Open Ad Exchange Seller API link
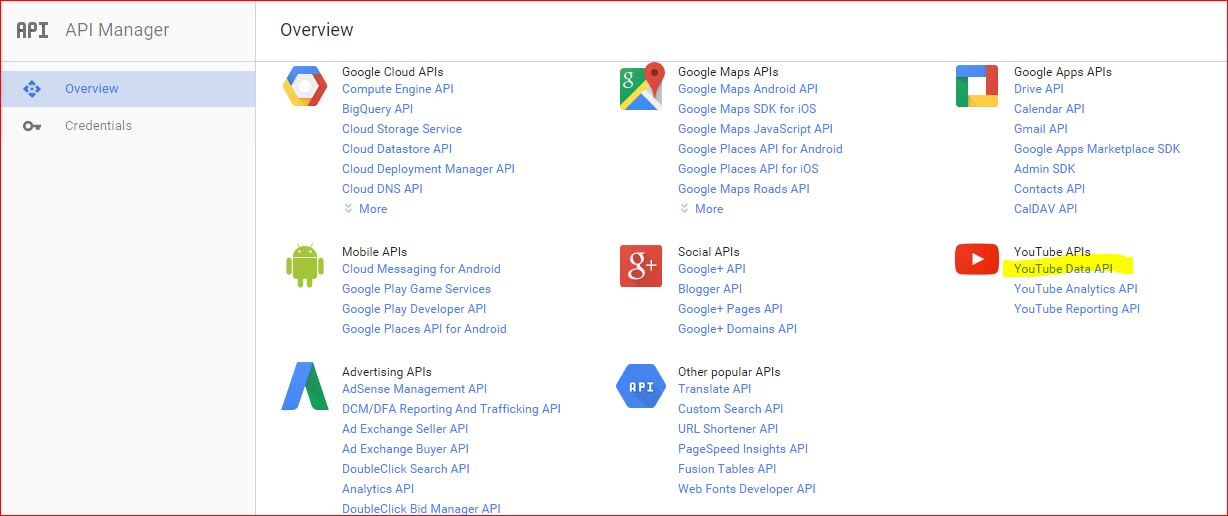 point(405,429)
